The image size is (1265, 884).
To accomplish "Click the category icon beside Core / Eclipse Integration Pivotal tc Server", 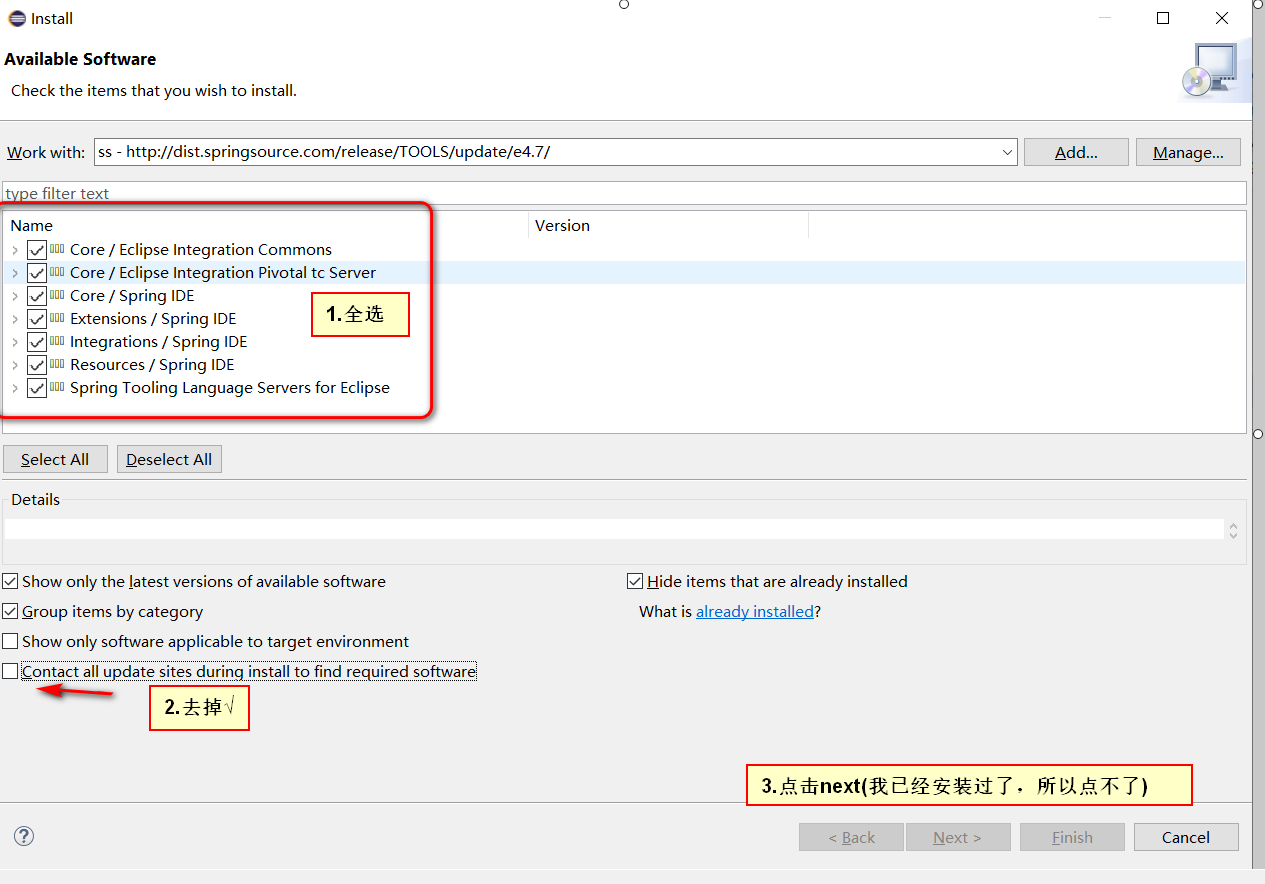I will 57,272.
